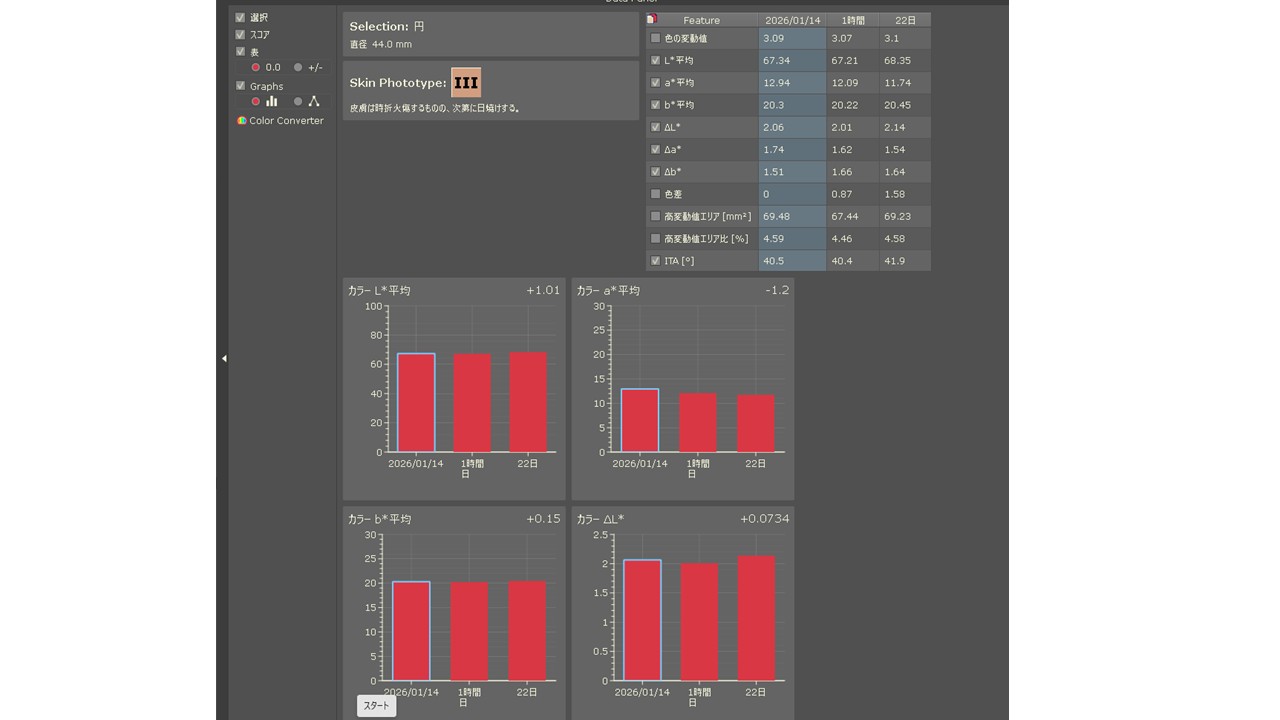The width and height of the screenshot is (1280, 720).
Task: Select the 0.0 absolute value display option
Action: click(256, 68)
